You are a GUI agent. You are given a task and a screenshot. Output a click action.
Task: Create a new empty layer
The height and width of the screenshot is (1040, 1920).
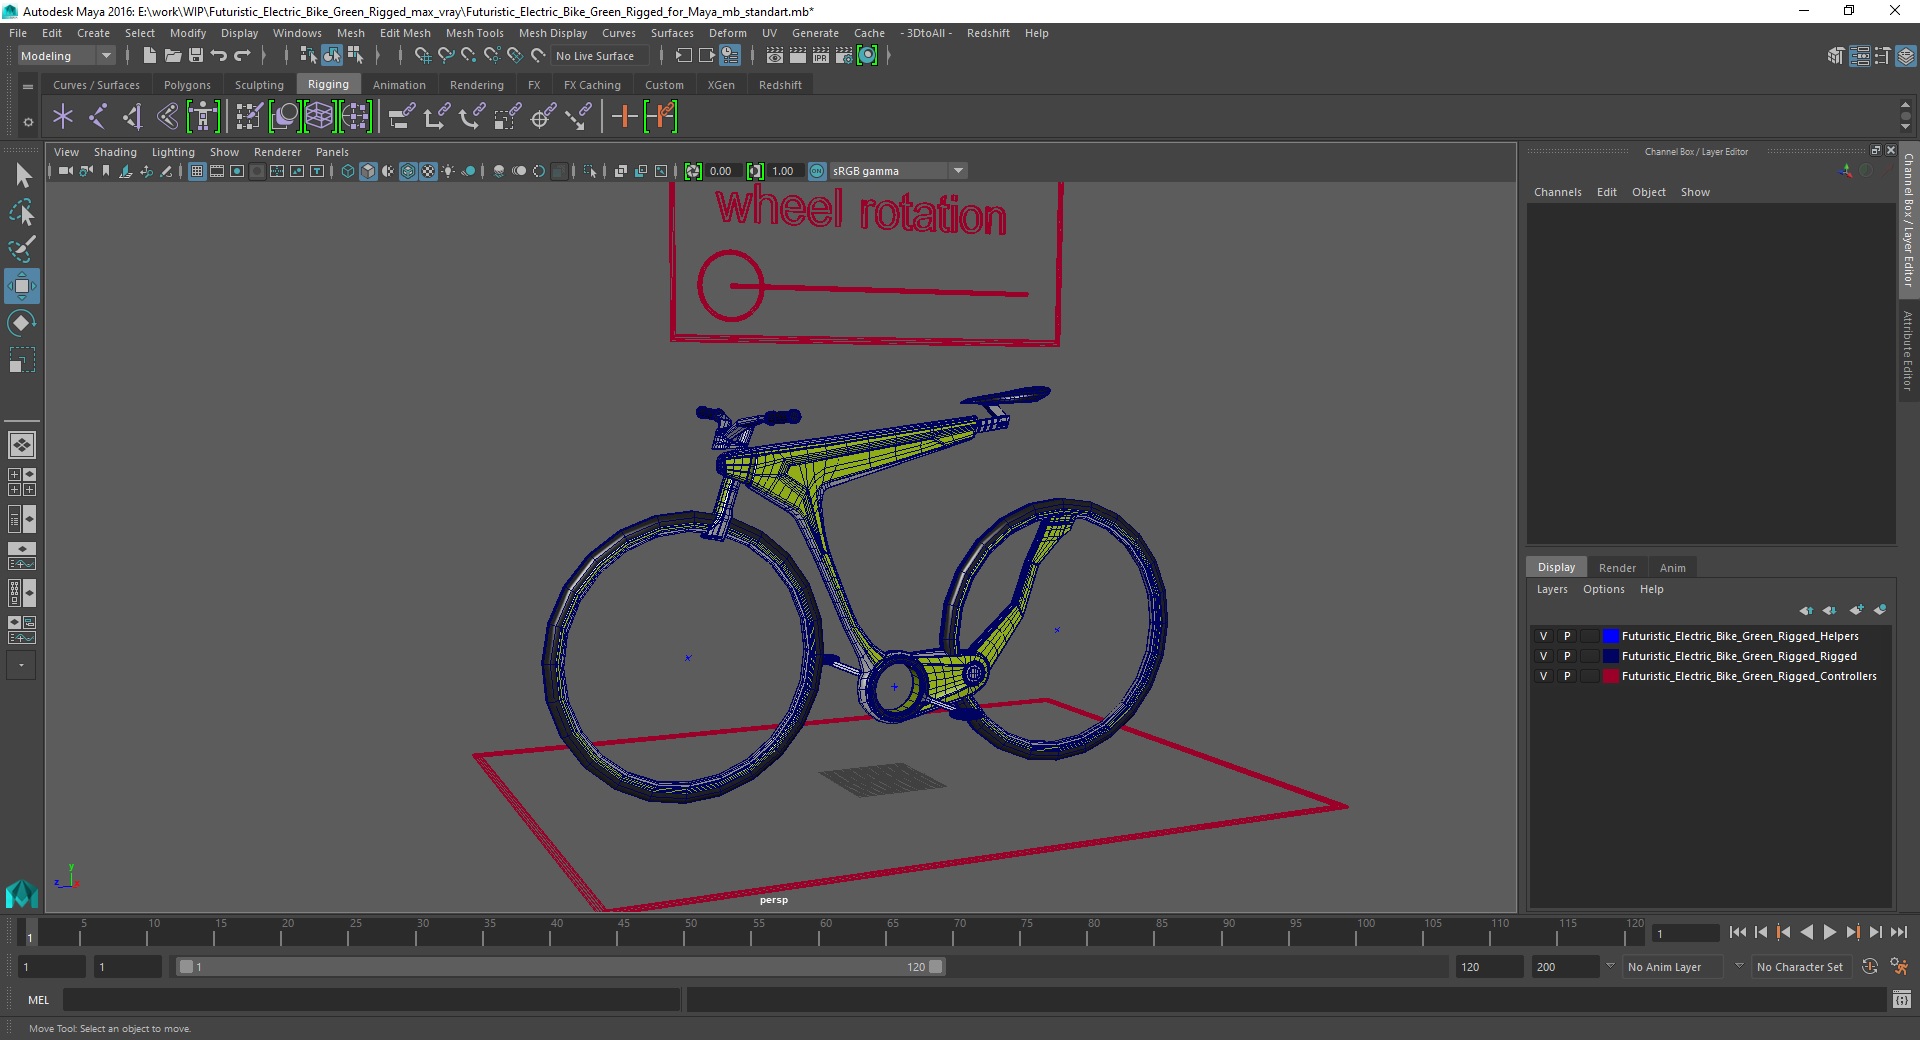1857,610
